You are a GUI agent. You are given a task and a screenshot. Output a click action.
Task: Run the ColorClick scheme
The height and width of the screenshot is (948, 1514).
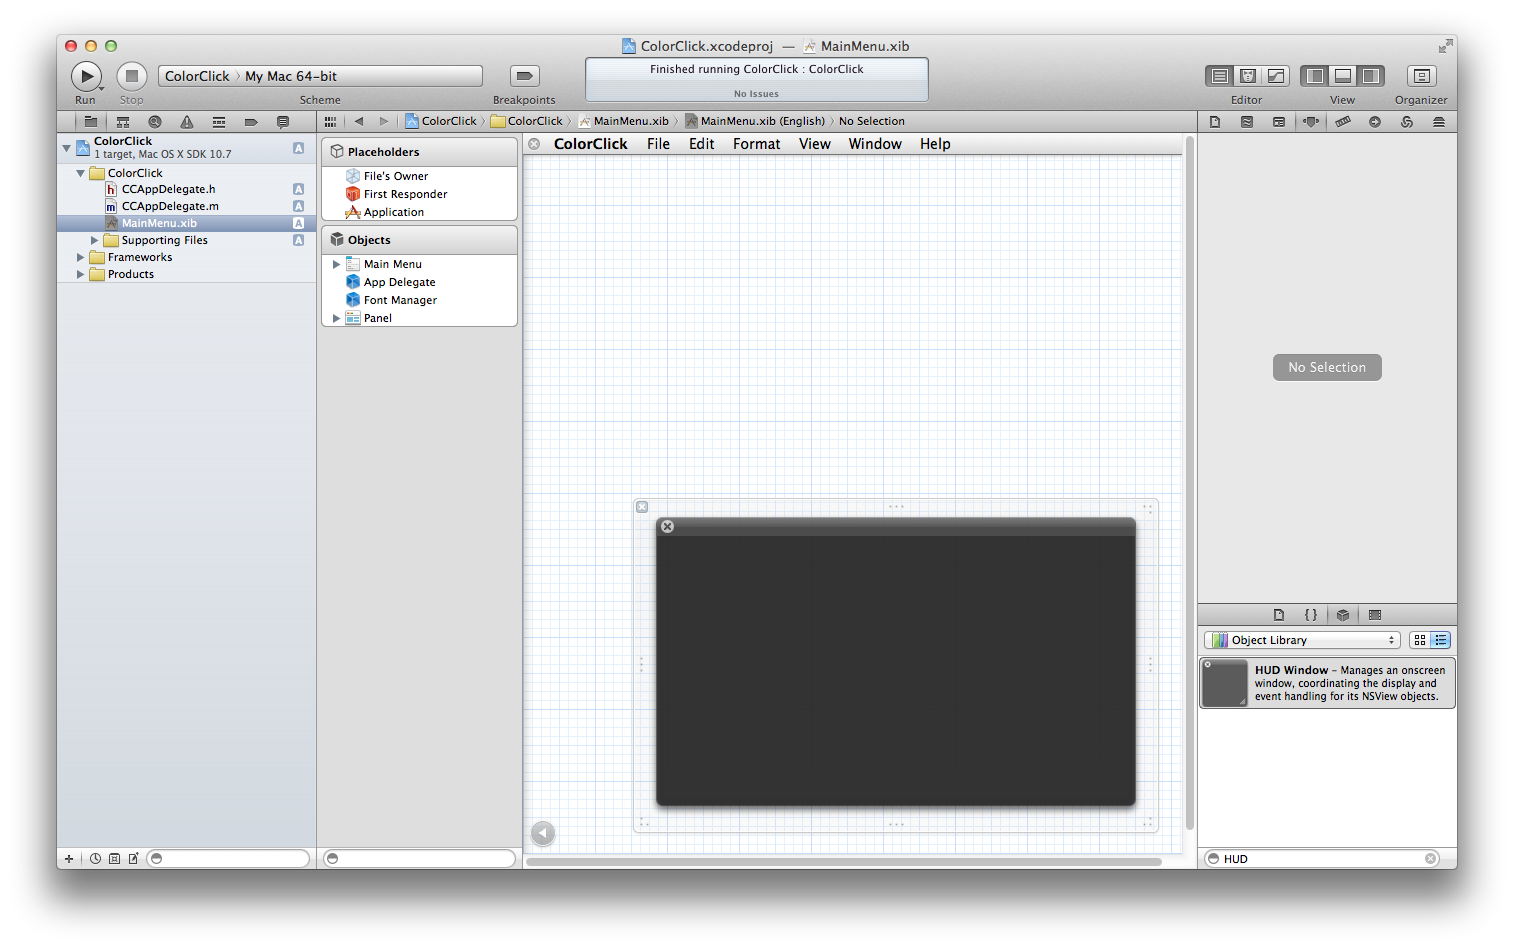[86, 76]
